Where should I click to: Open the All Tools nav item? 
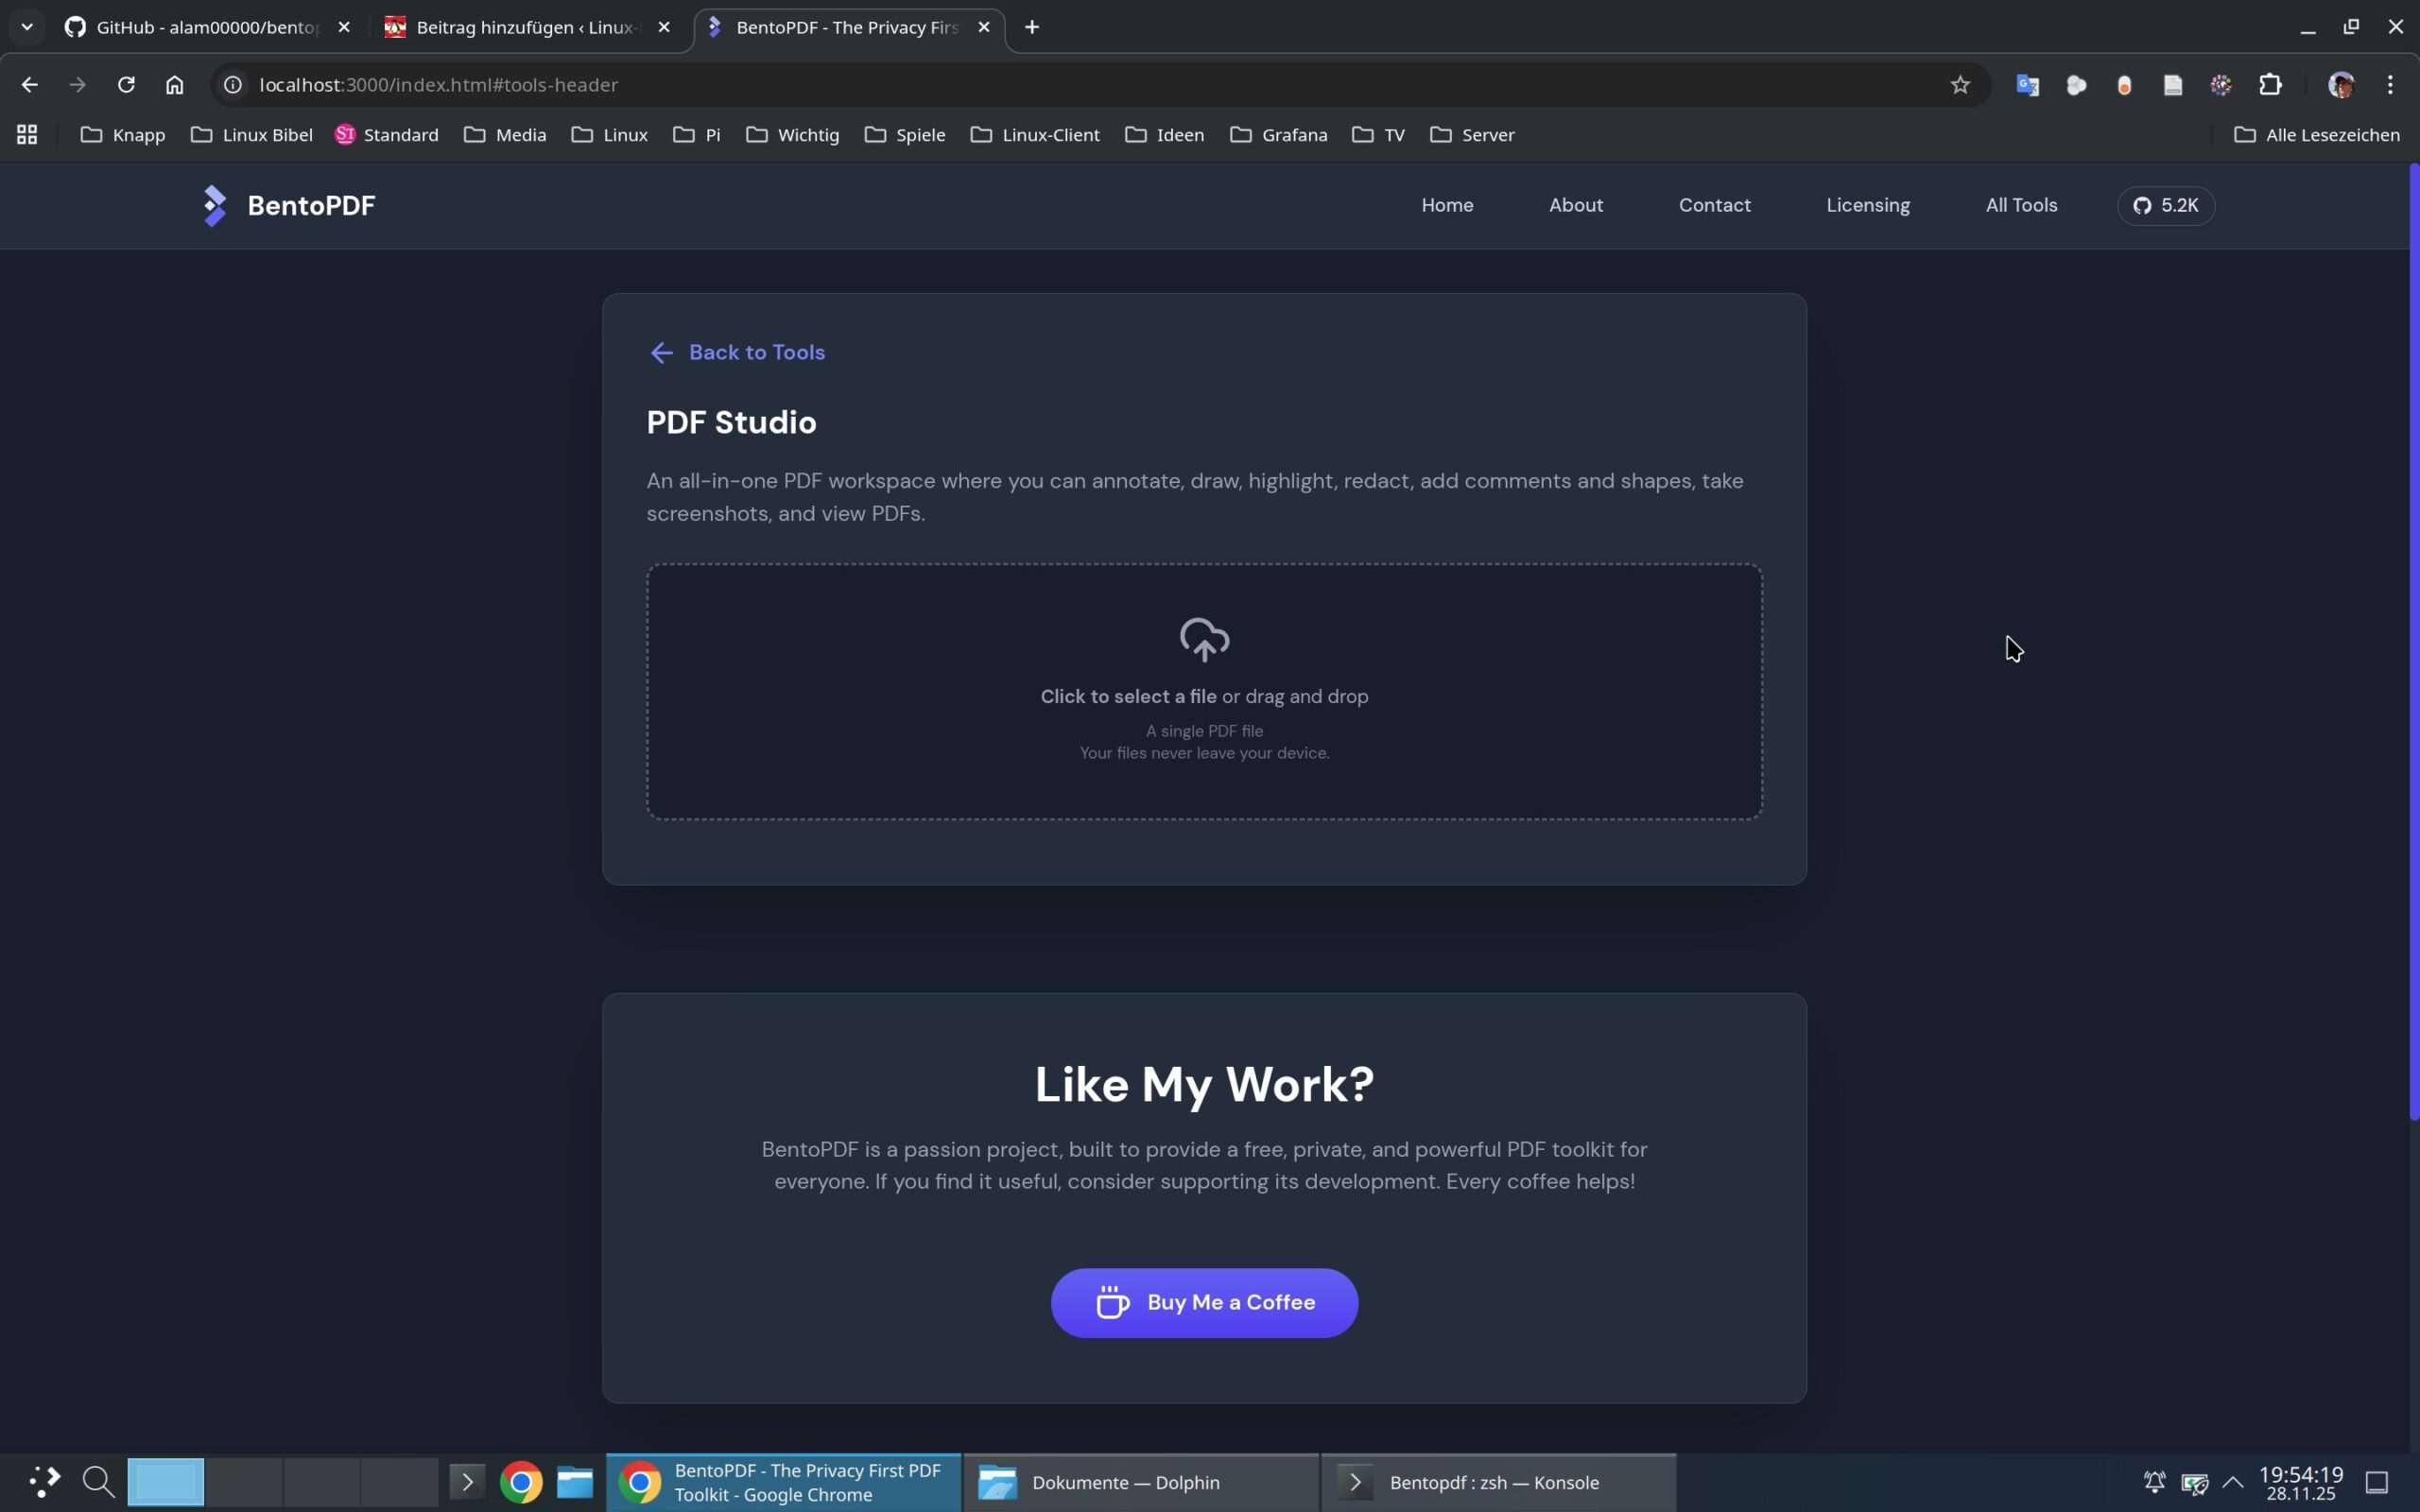coord(2021,205)
